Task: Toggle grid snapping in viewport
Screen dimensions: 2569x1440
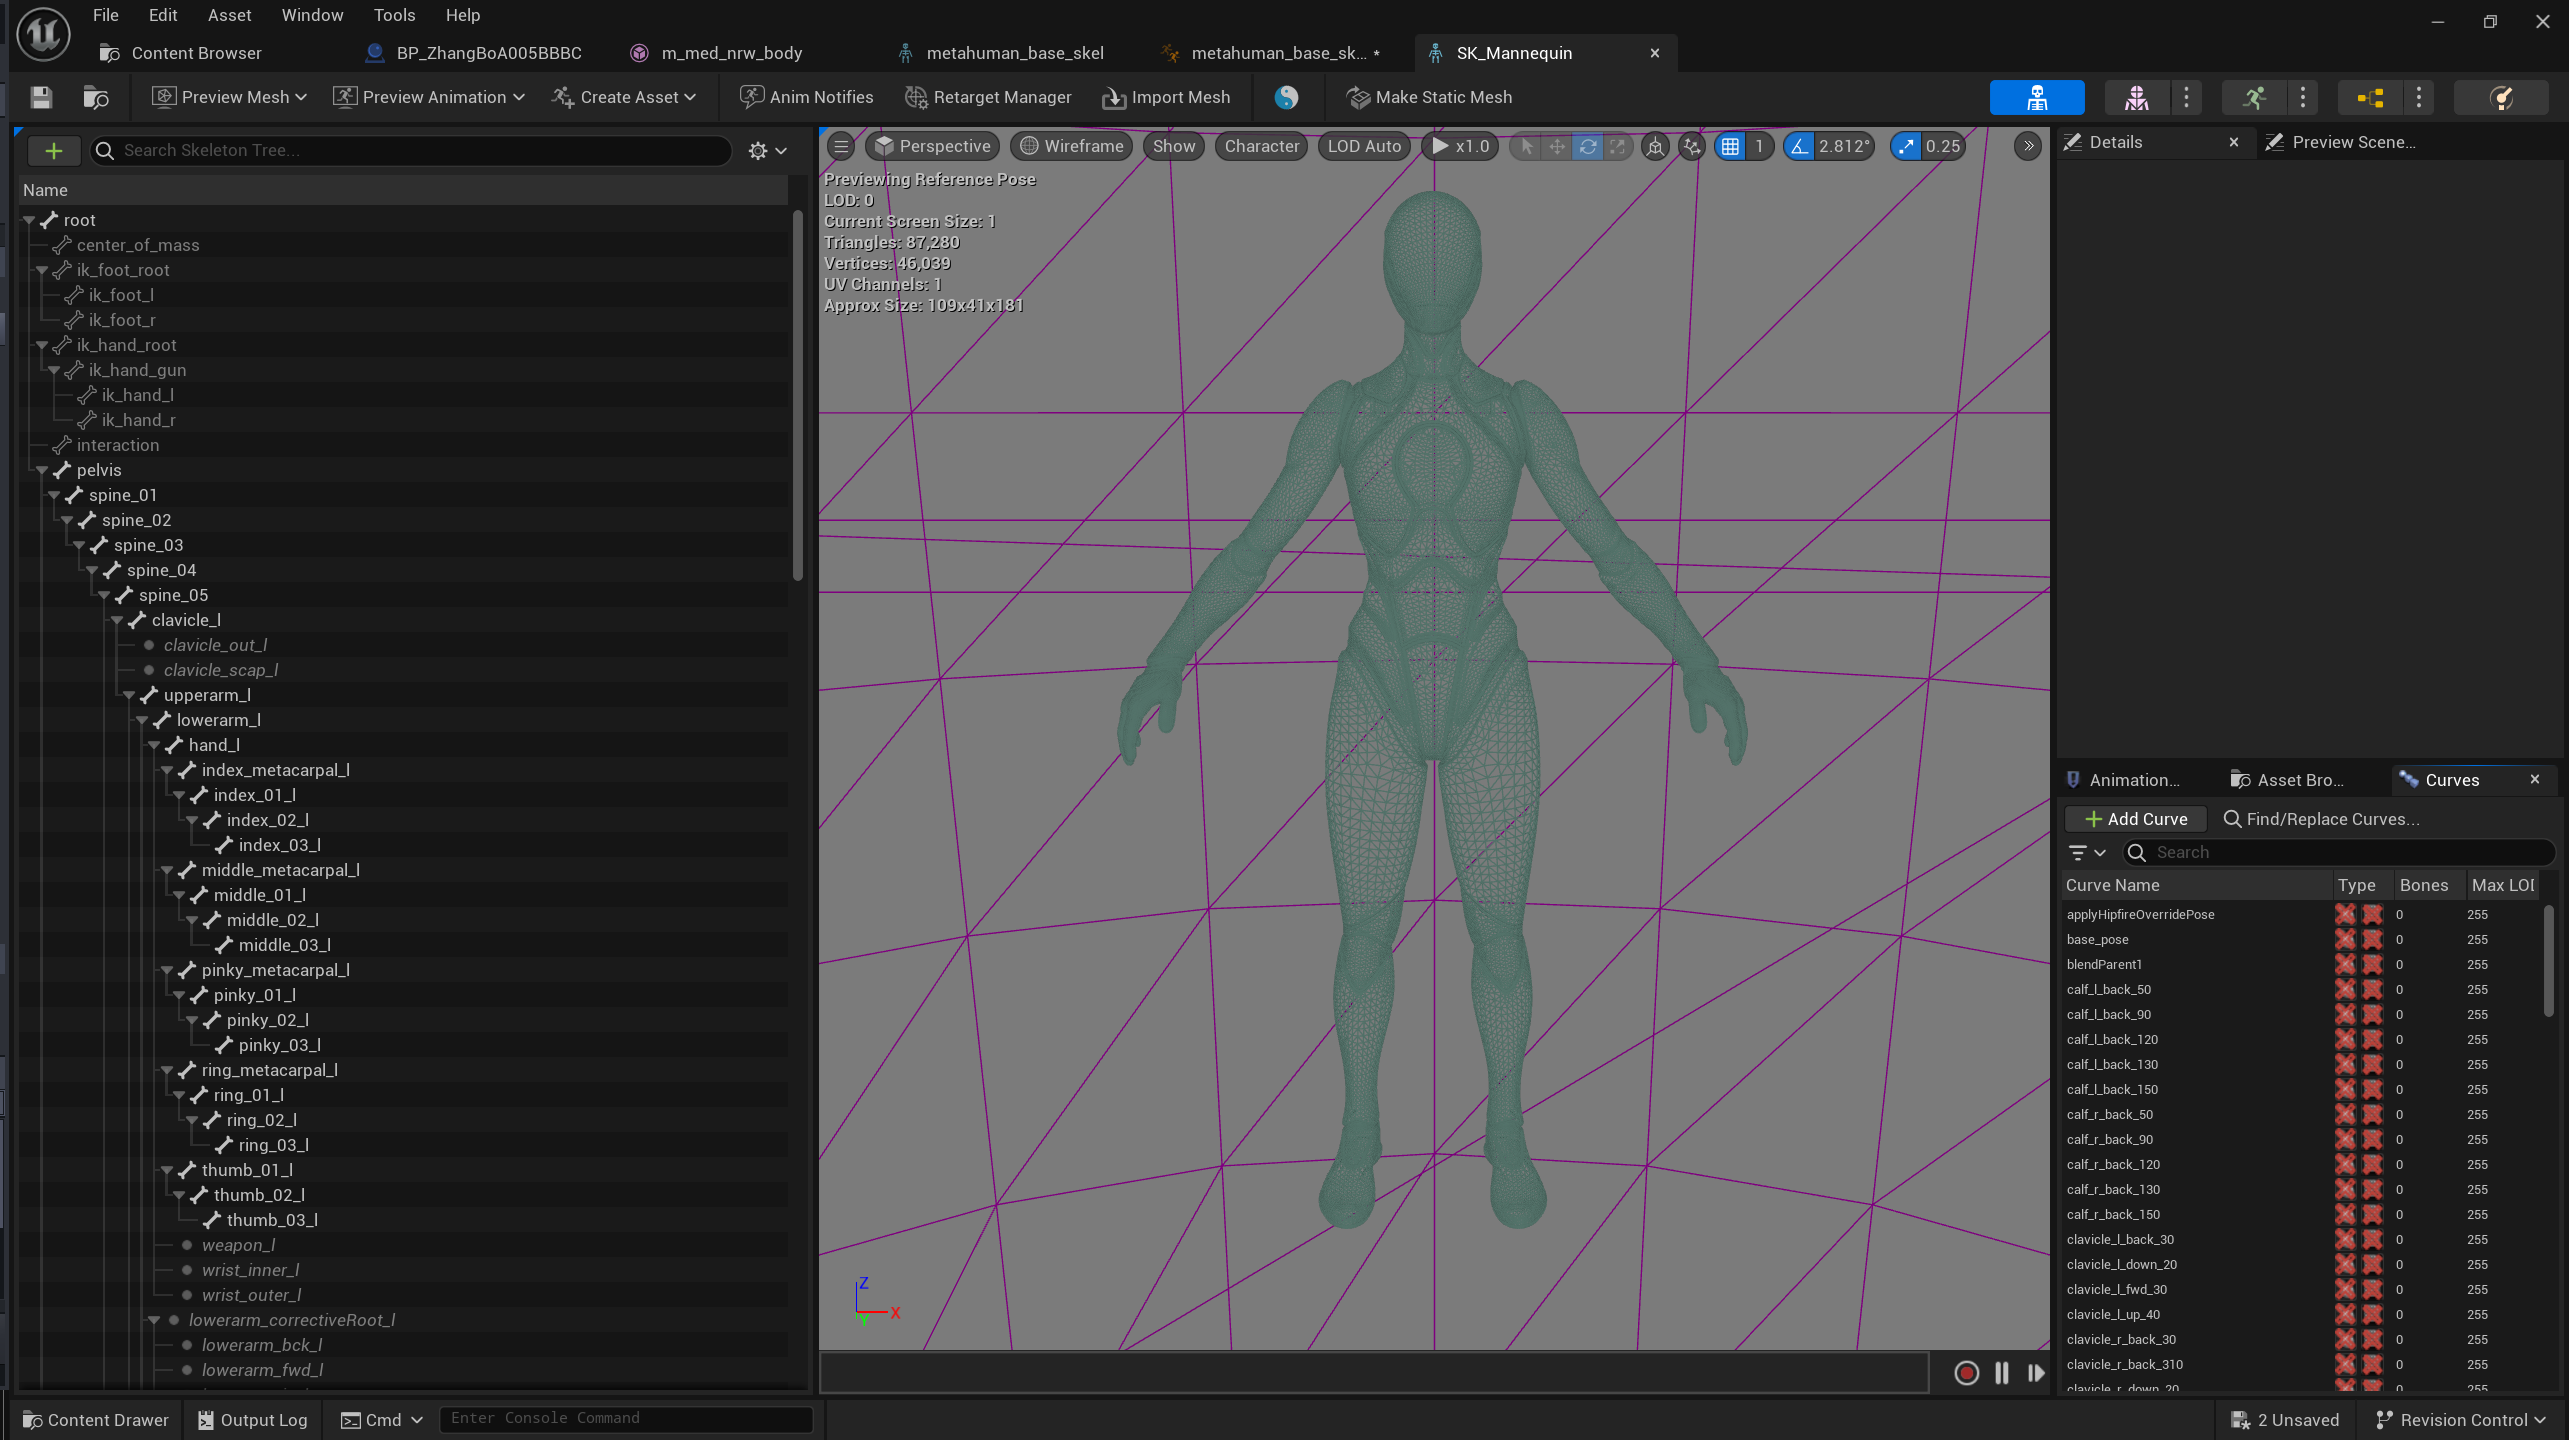Action: tap(1730, 146)
